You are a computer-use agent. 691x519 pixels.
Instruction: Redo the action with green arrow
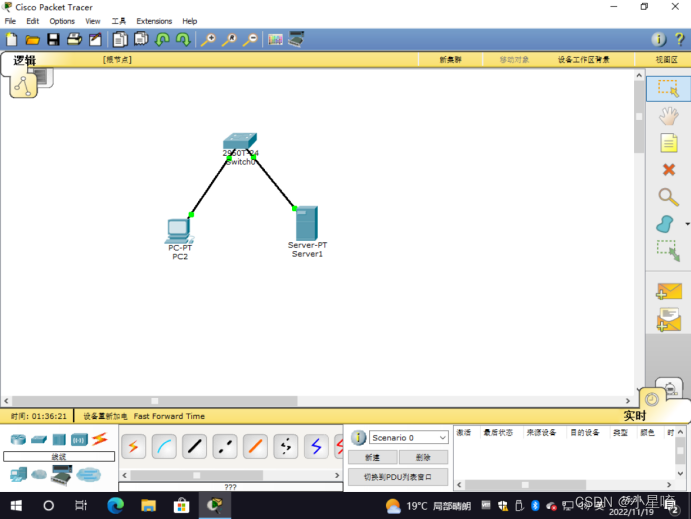(x=183, y=40)
